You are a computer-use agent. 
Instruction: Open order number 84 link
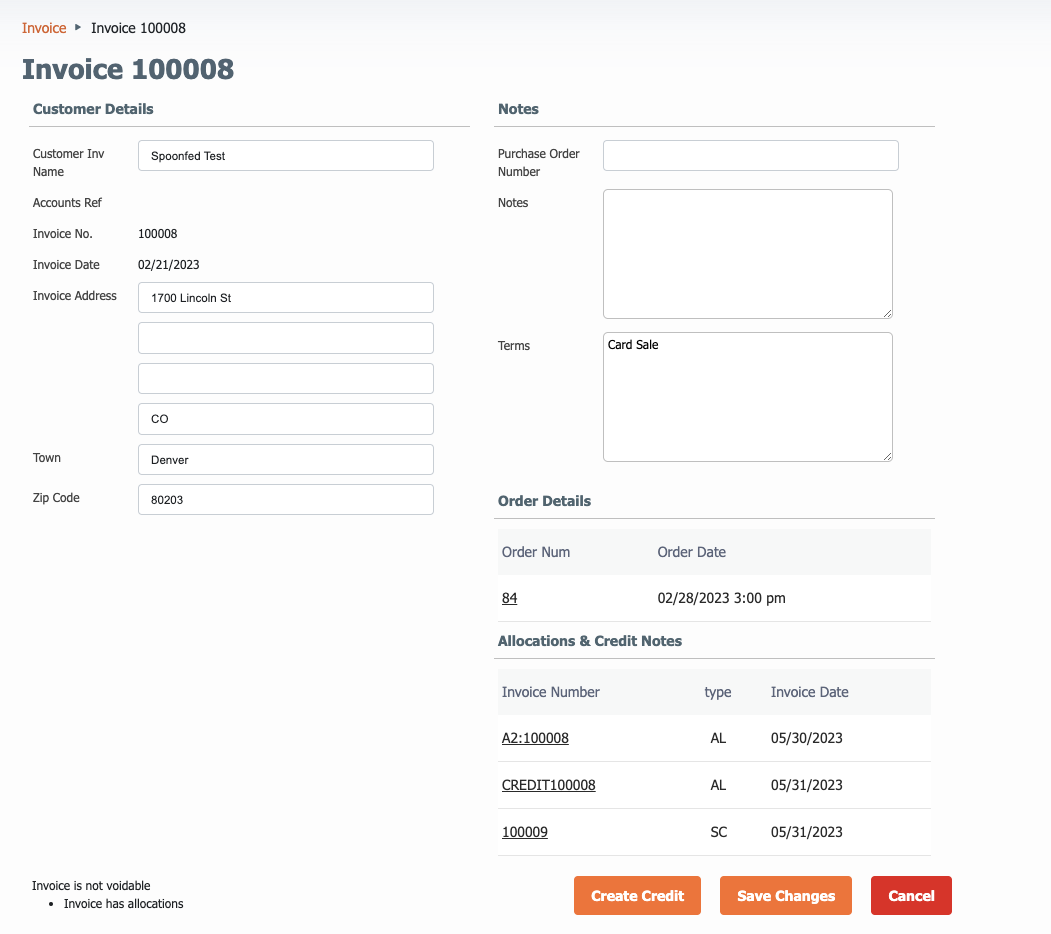click(x=509, y=598)
